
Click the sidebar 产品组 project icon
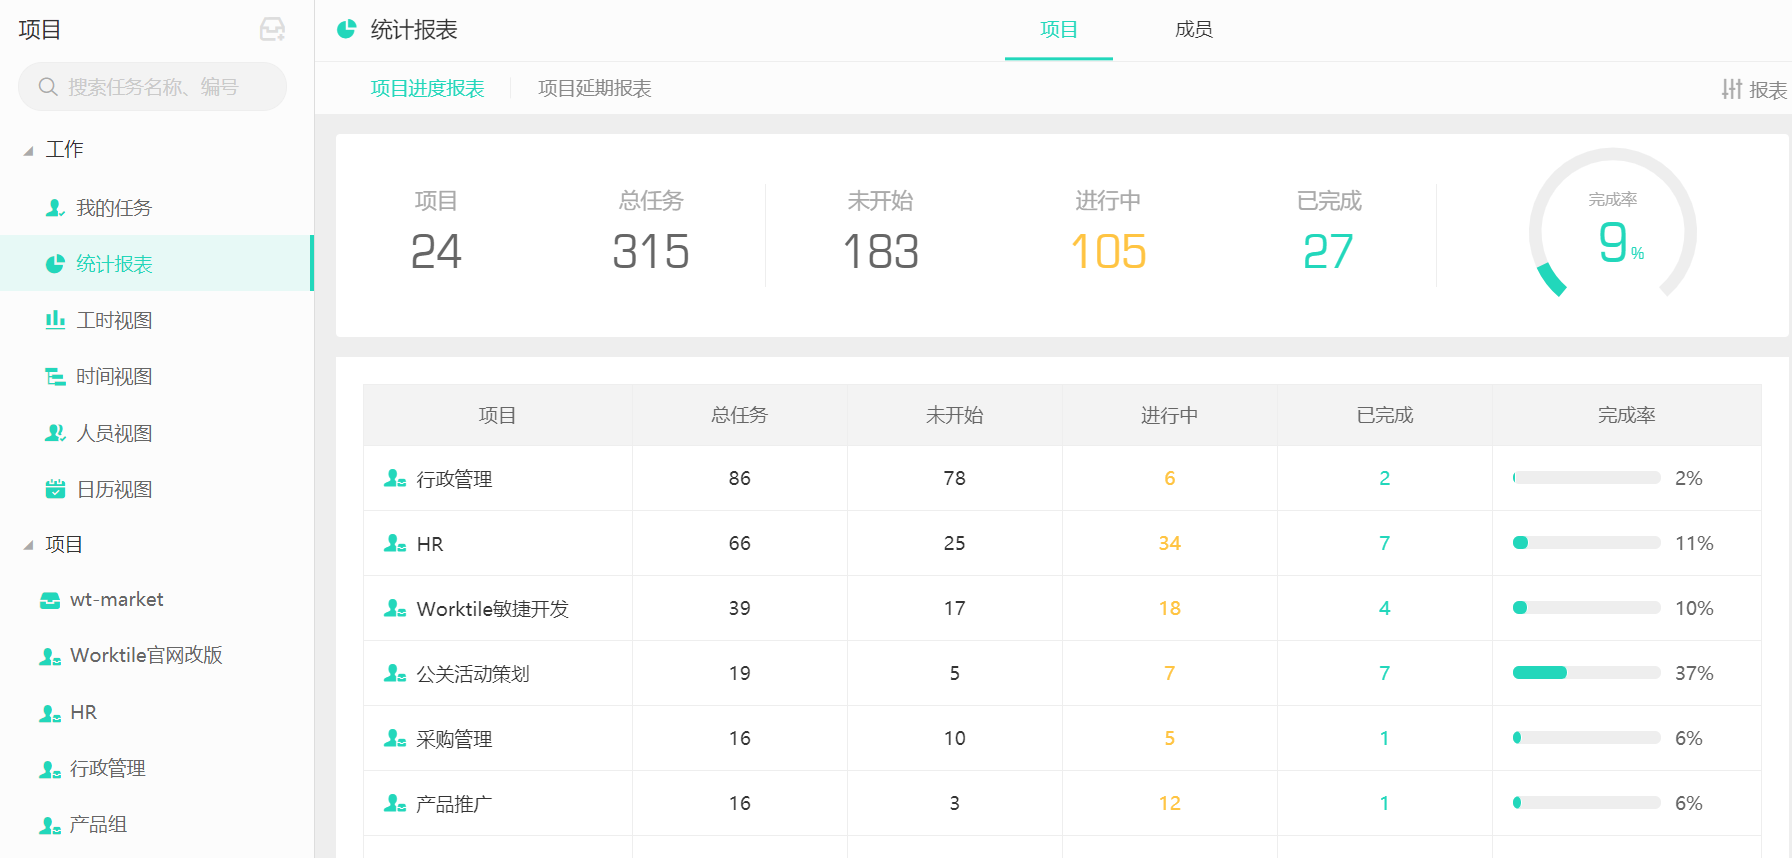tap(50, 825)
